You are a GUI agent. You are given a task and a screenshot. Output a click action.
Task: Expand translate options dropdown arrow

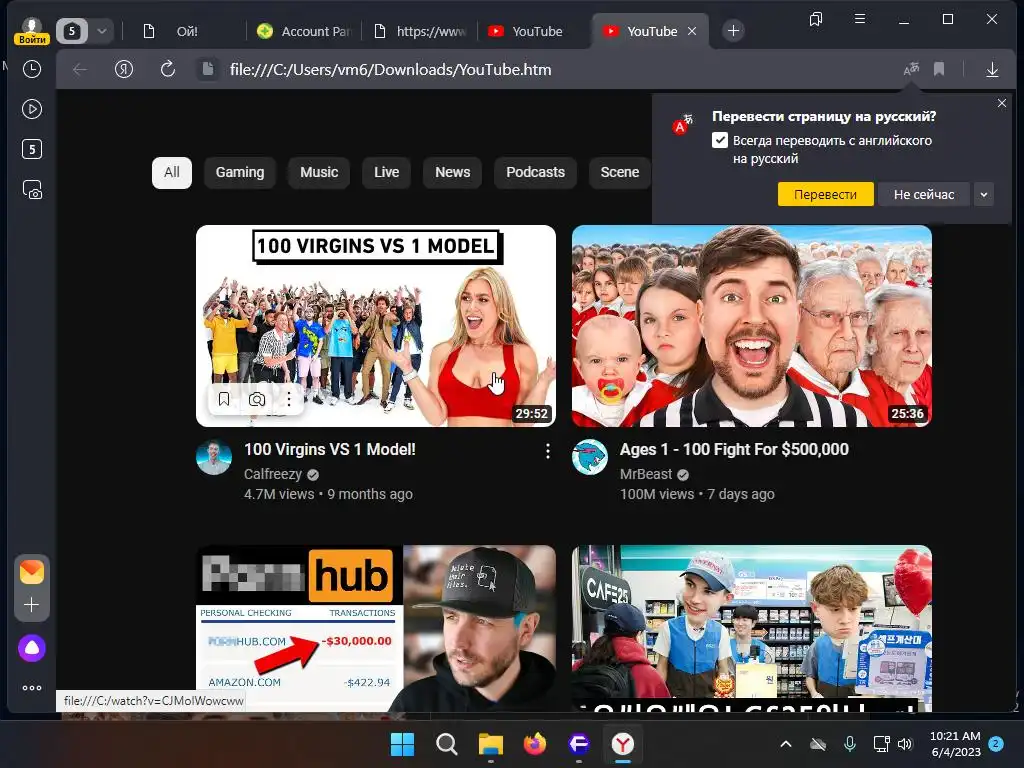pos(984,195)
